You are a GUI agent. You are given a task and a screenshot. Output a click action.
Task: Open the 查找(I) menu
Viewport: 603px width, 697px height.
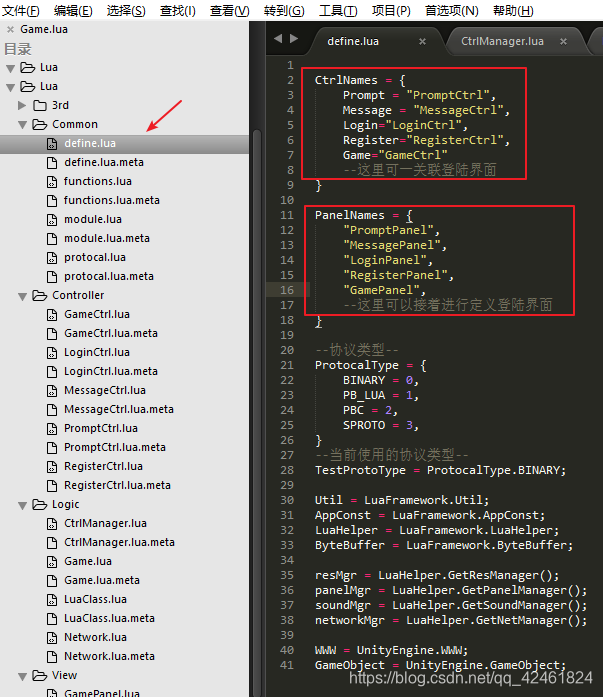point(178,10)
